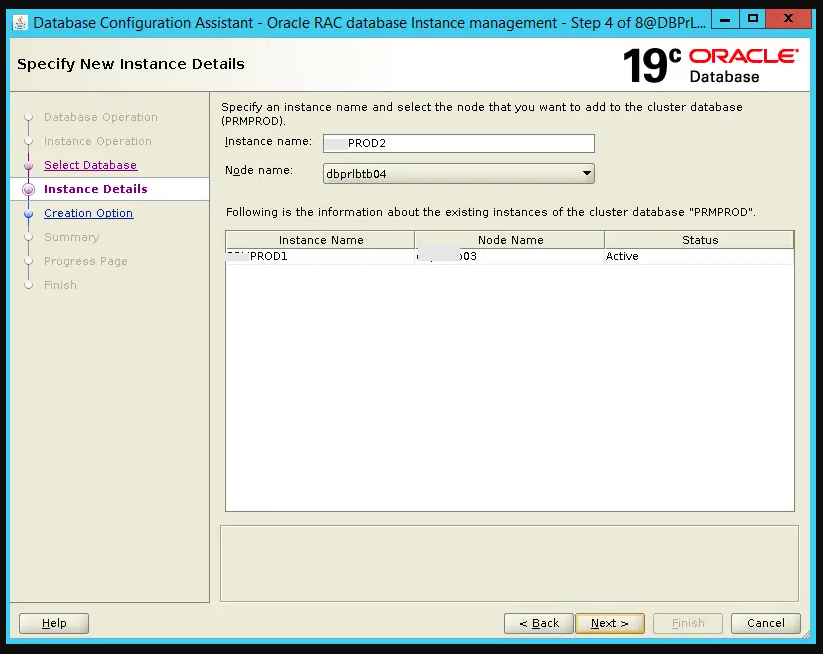This screenshot has width=823, height=654.
Task: Click the Status column header
Action: pyautogui.click(x=700, y=240)
